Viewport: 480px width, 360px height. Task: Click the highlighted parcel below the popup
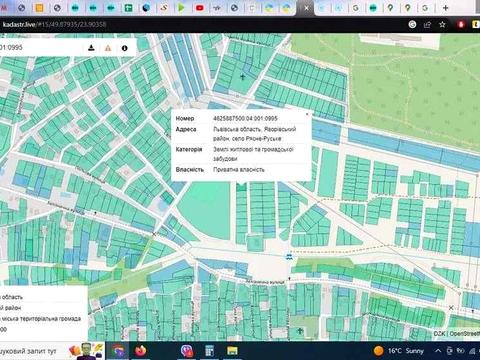pos(241,187)
